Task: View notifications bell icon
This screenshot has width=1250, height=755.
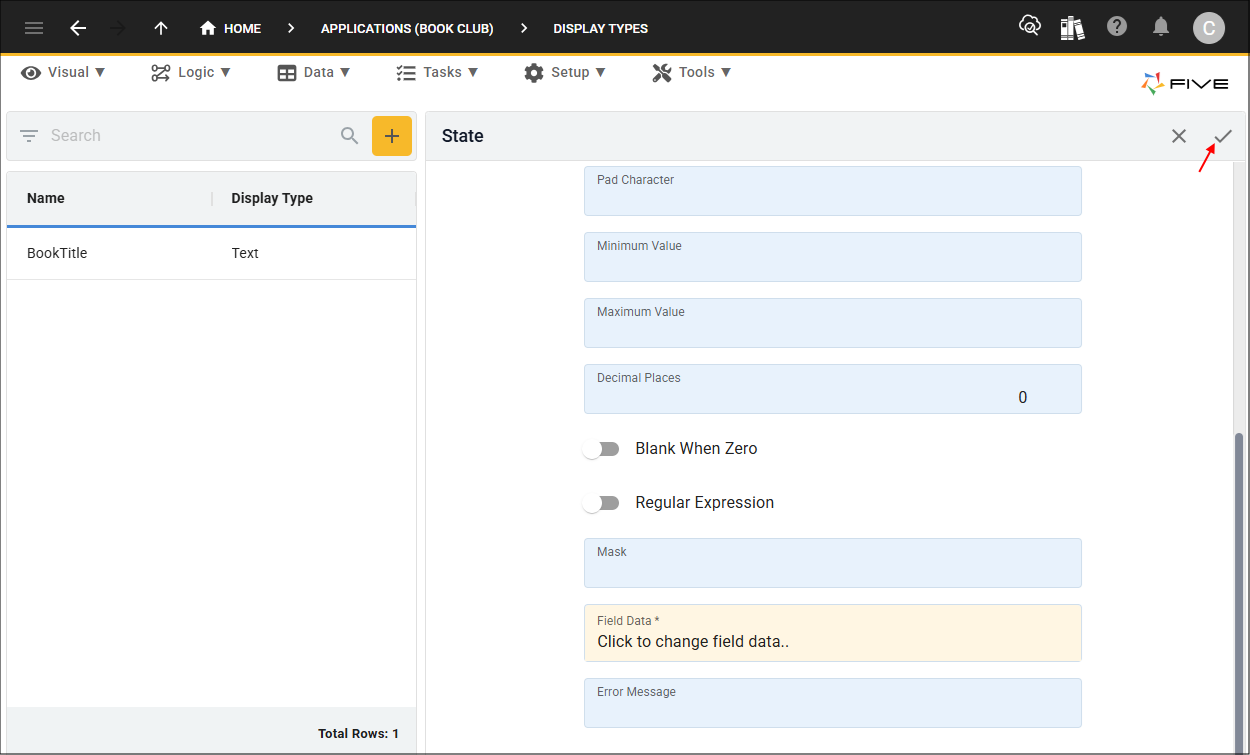Action: click(1161, 27)
